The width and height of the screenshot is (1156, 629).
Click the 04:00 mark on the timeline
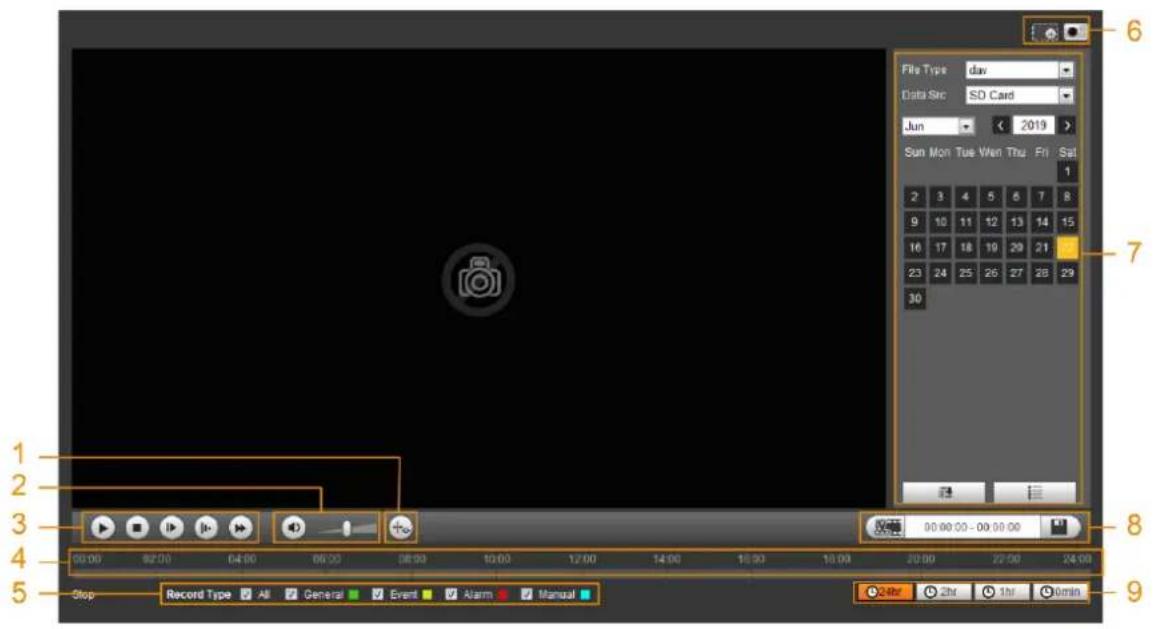242,560
